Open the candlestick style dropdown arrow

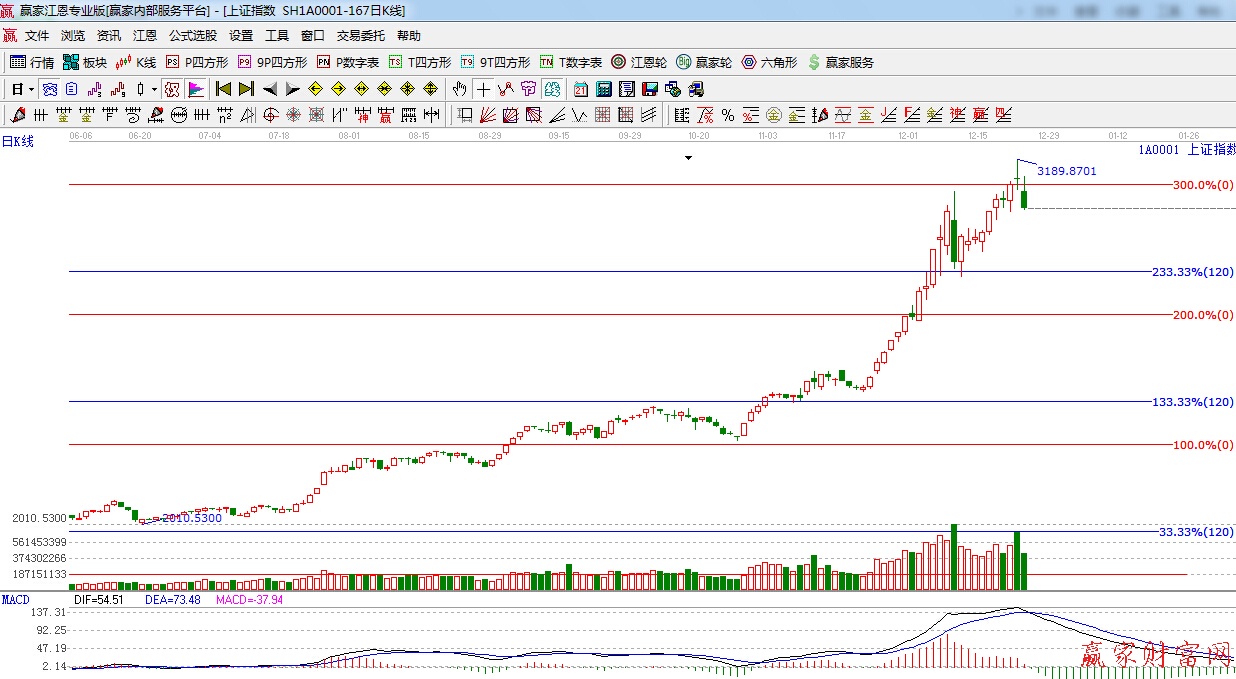click(154, 89)
